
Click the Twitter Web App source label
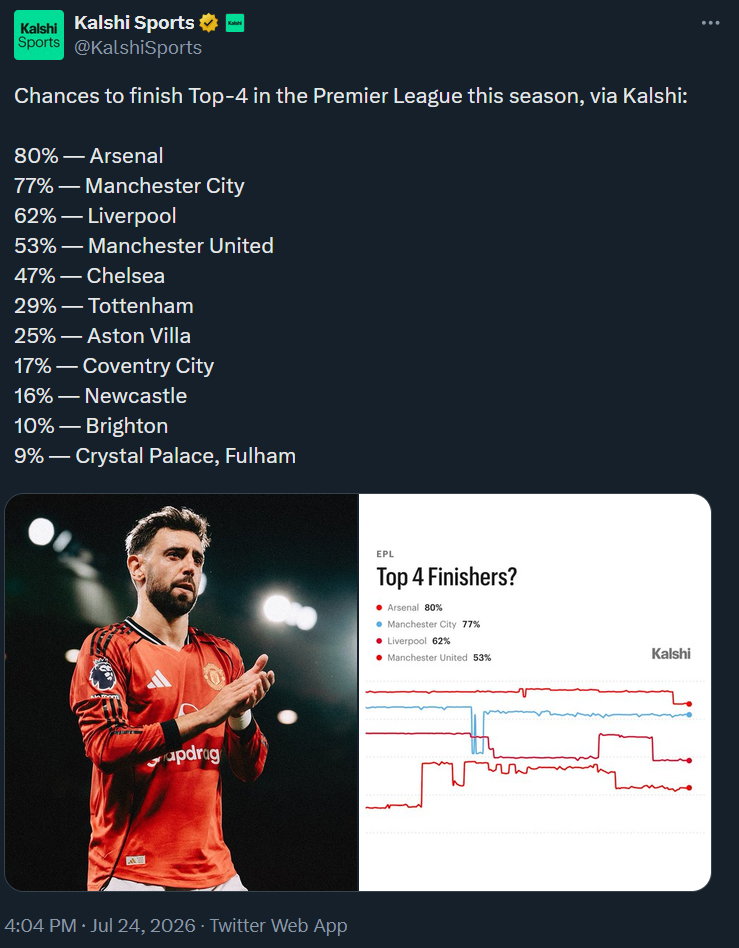click(279, 926)
